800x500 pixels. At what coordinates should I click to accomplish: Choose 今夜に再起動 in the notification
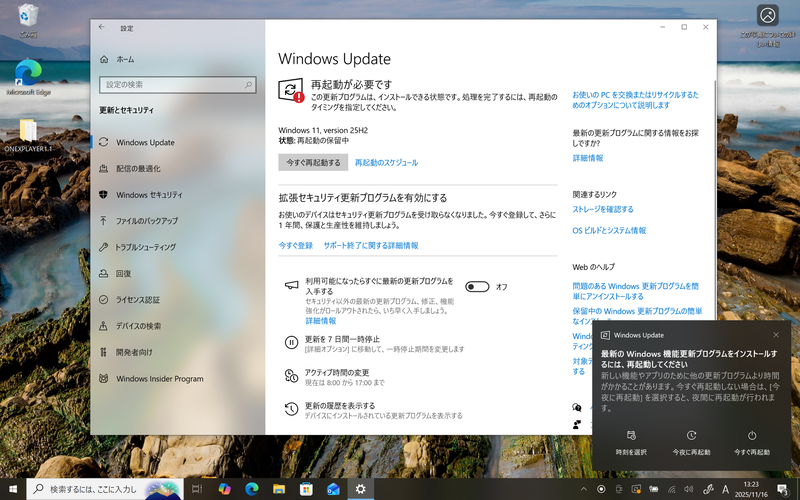(691, 443)
